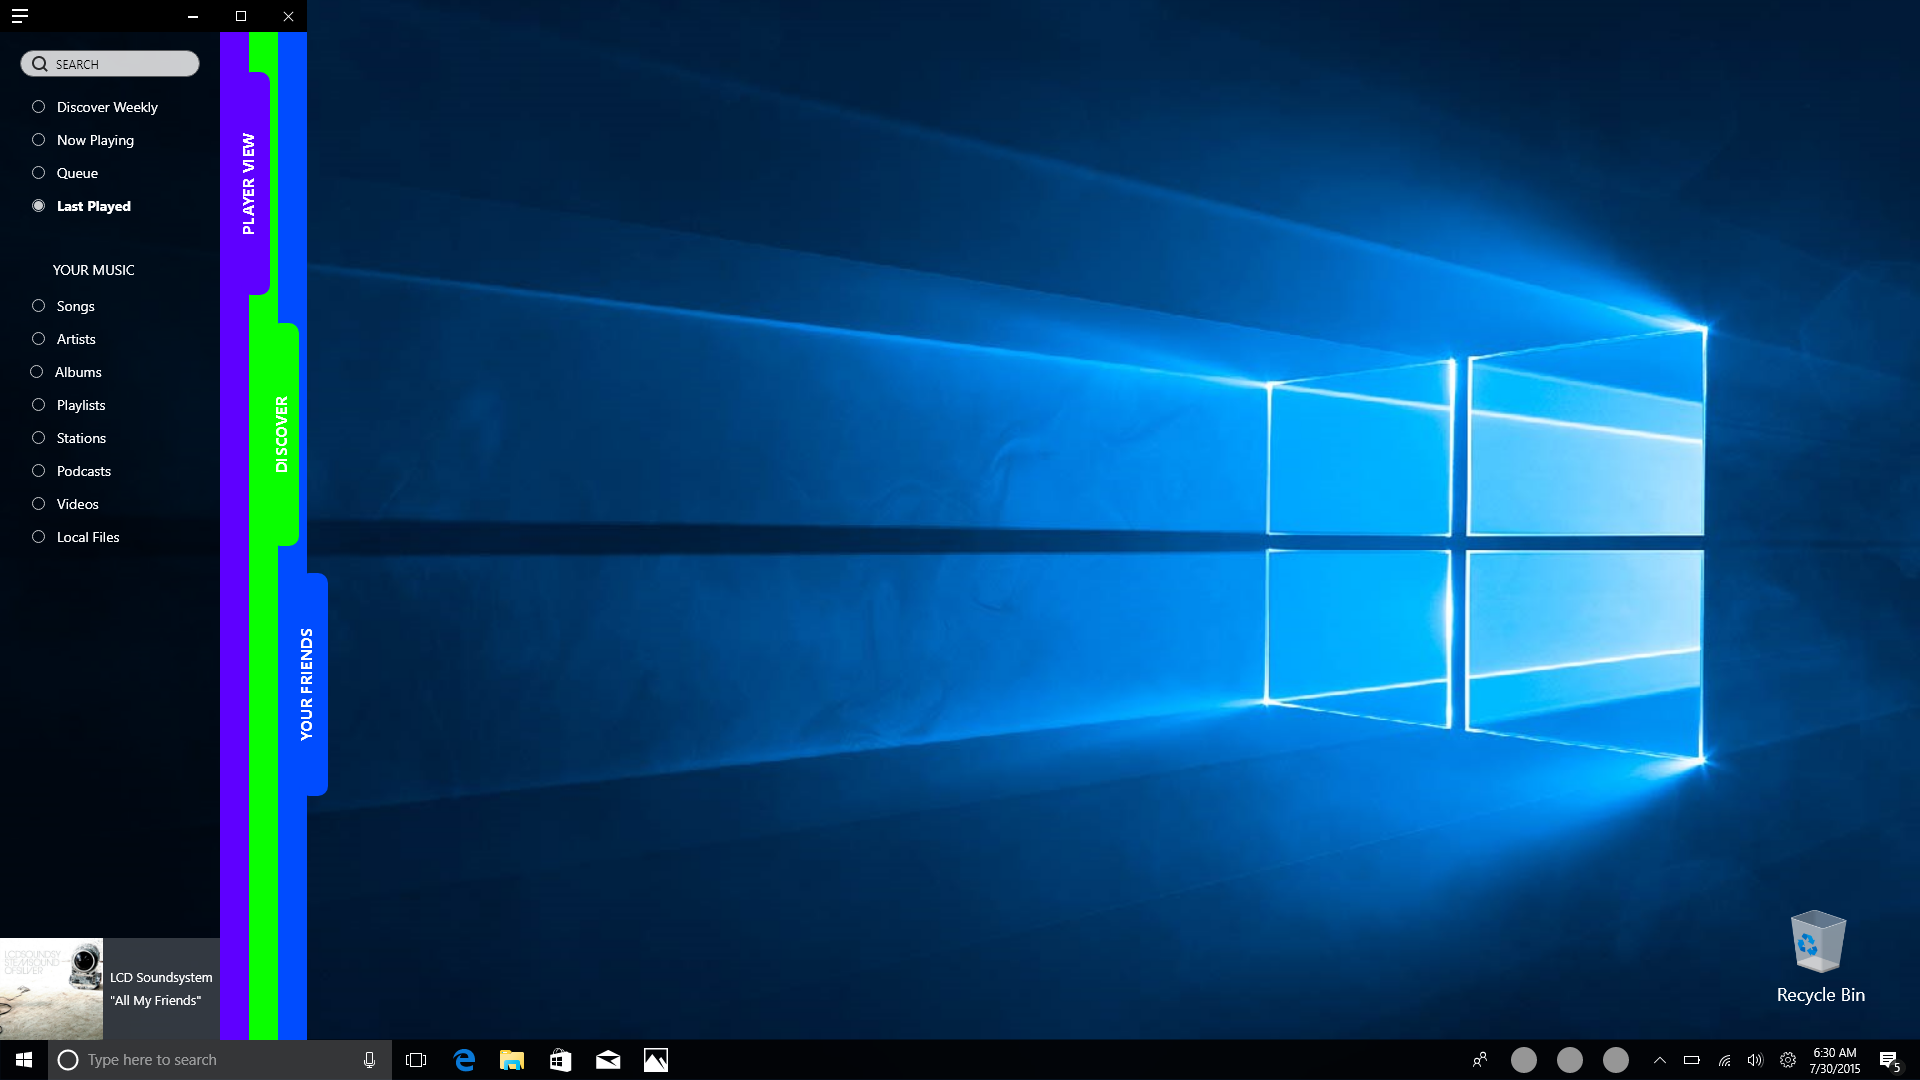Open the Photos app taskbar icon
This screenshot has height=1080, width=1920.
pyautogui.click(x=656, y=1060)
